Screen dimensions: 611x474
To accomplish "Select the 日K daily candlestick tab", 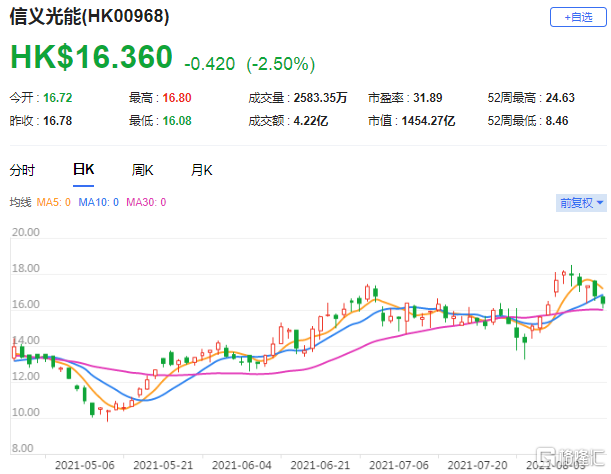I will click(x=83, y=170).
